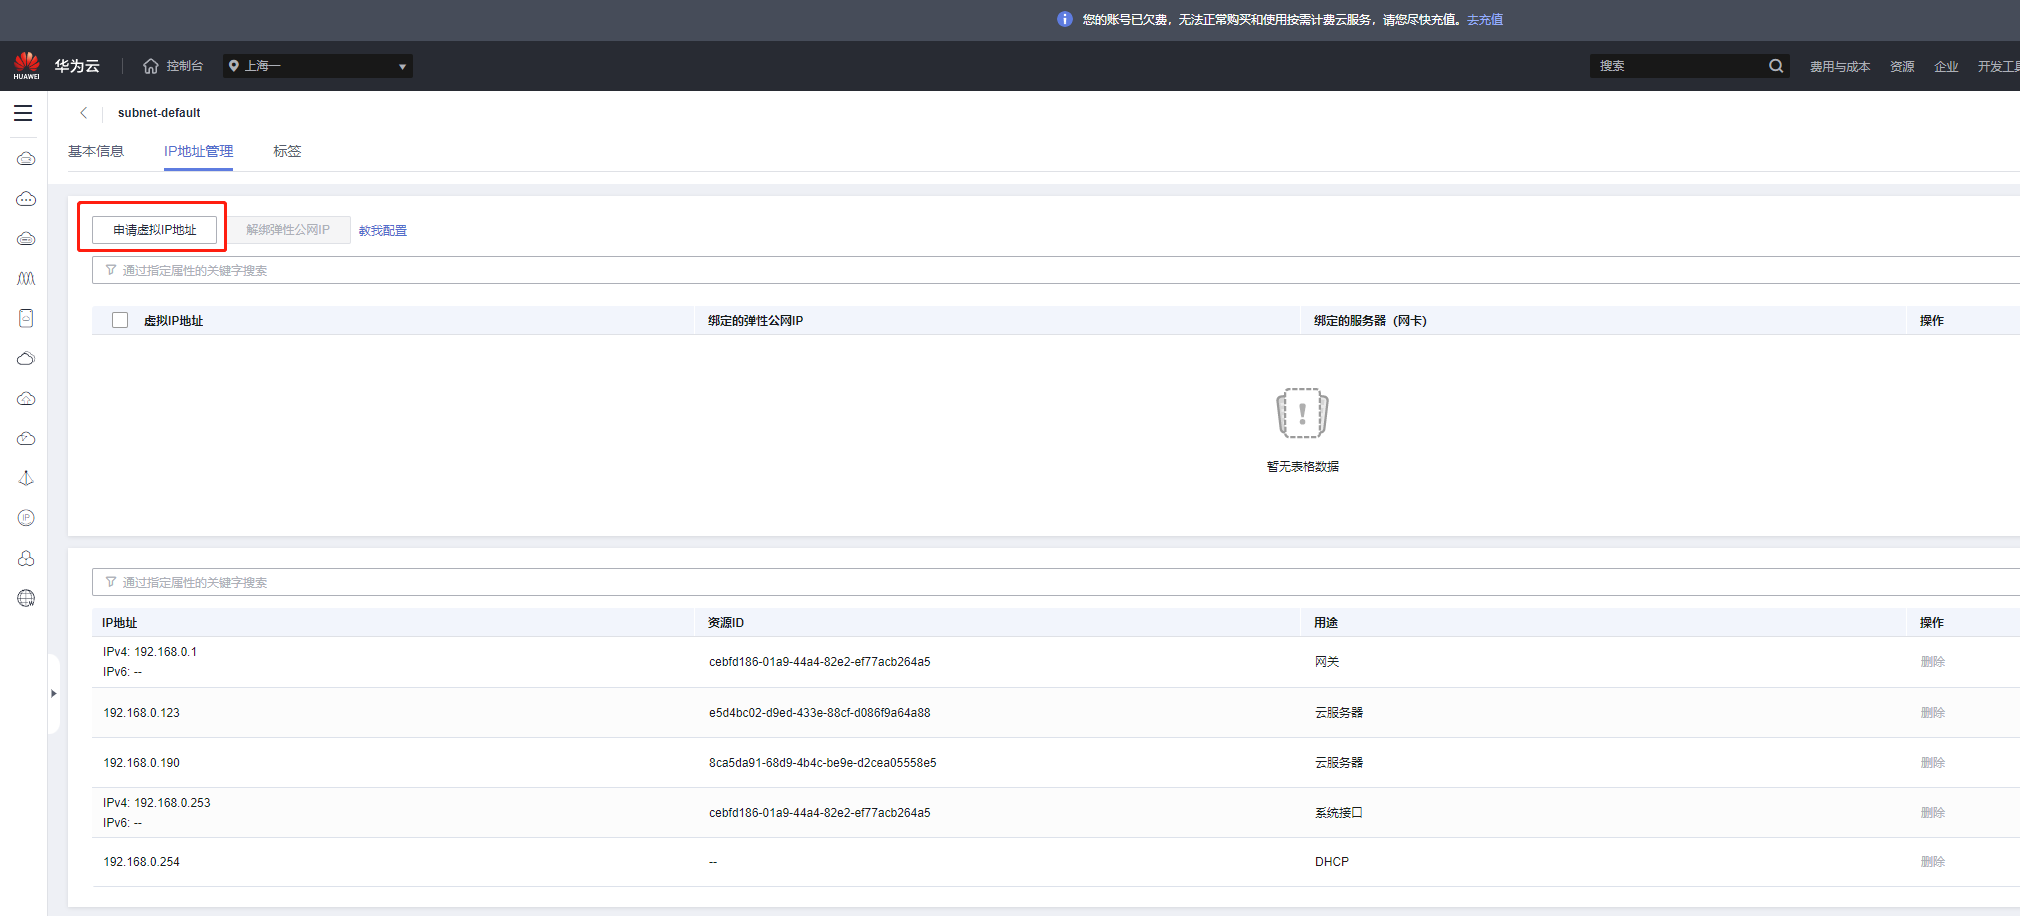Click the filter icon in the IP address list search box
Screen dimensions: 2020x916
click(x=111, y=582)
